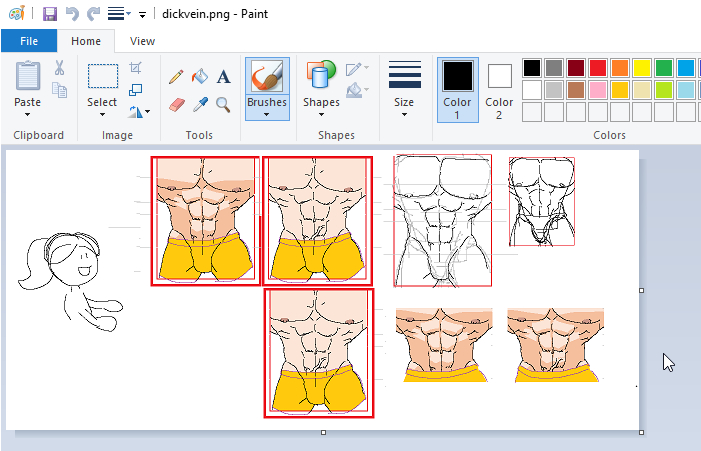Toggle Color 2 as active color
This screenshot has width=701, height=451.
[499, 88]
